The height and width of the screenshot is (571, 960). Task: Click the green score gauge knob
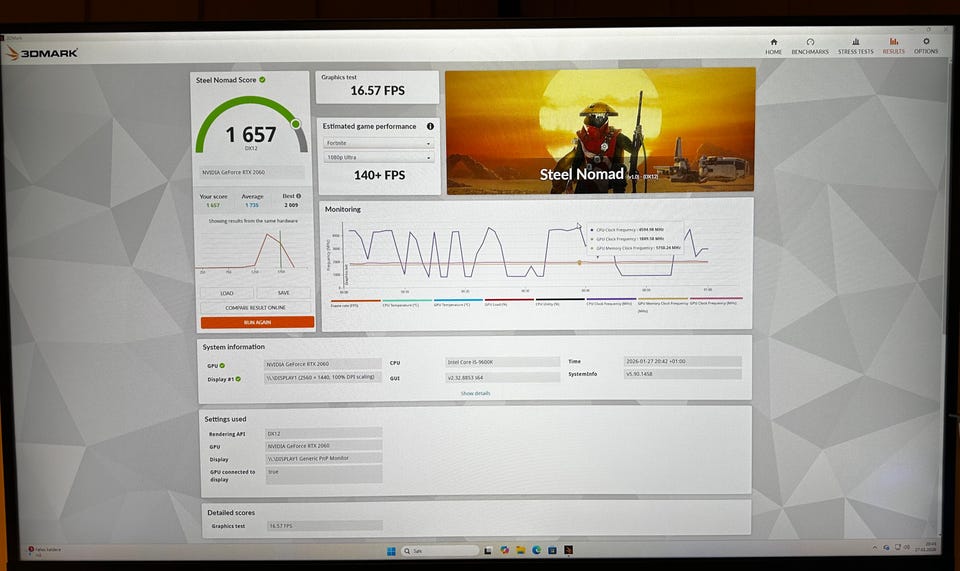click(x=296, y=124)
